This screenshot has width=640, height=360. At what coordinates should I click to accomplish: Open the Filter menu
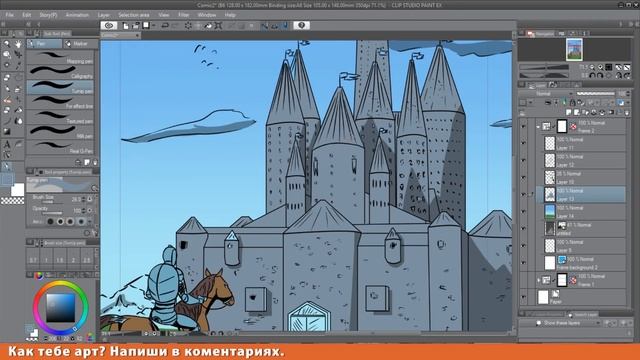(184, 15)
